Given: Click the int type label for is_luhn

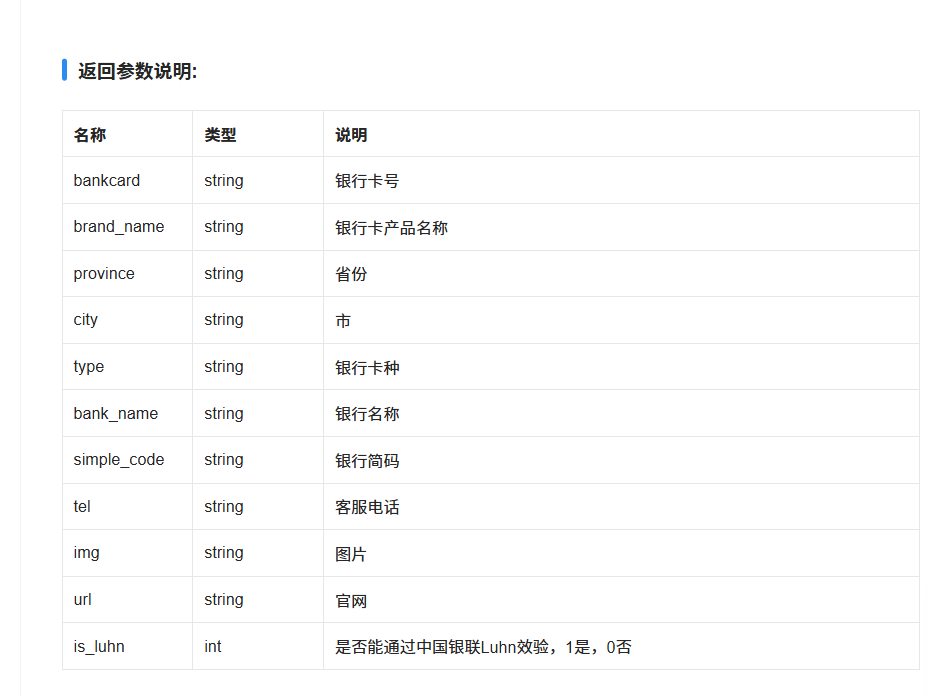Looking at the screenshot, I should click(x=214, y=646).
